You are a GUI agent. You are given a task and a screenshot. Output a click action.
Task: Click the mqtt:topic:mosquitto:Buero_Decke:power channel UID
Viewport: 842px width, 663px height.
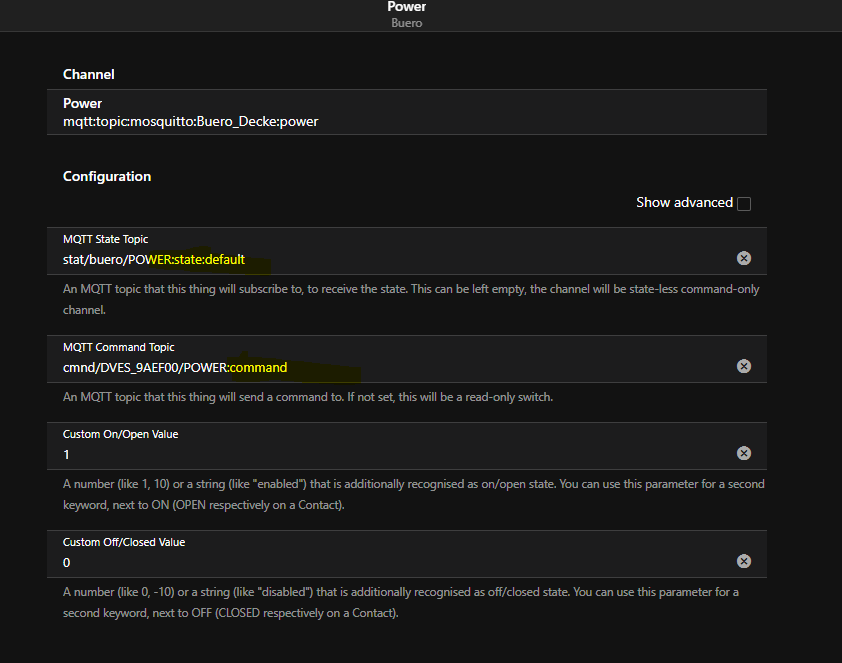pos(191,121)
